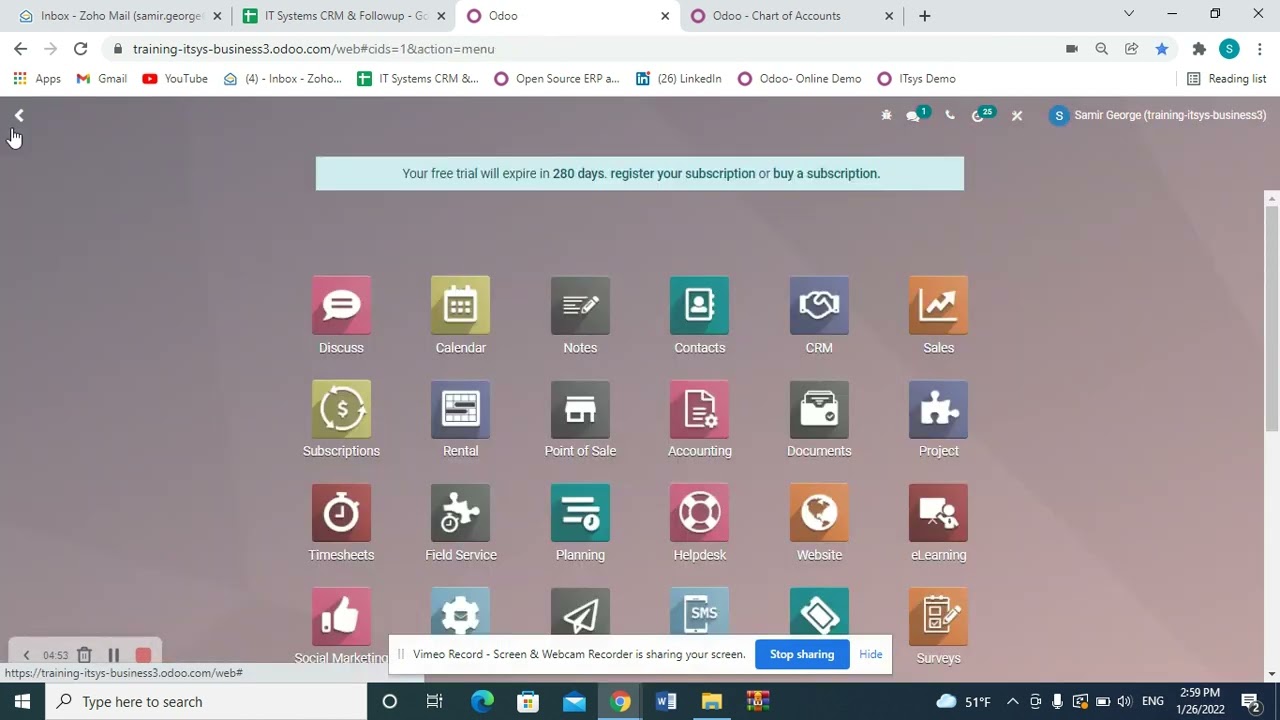Delete the recording with trash icon
The height and width of the screenshot is (720, 1280).
click(85, 655)
